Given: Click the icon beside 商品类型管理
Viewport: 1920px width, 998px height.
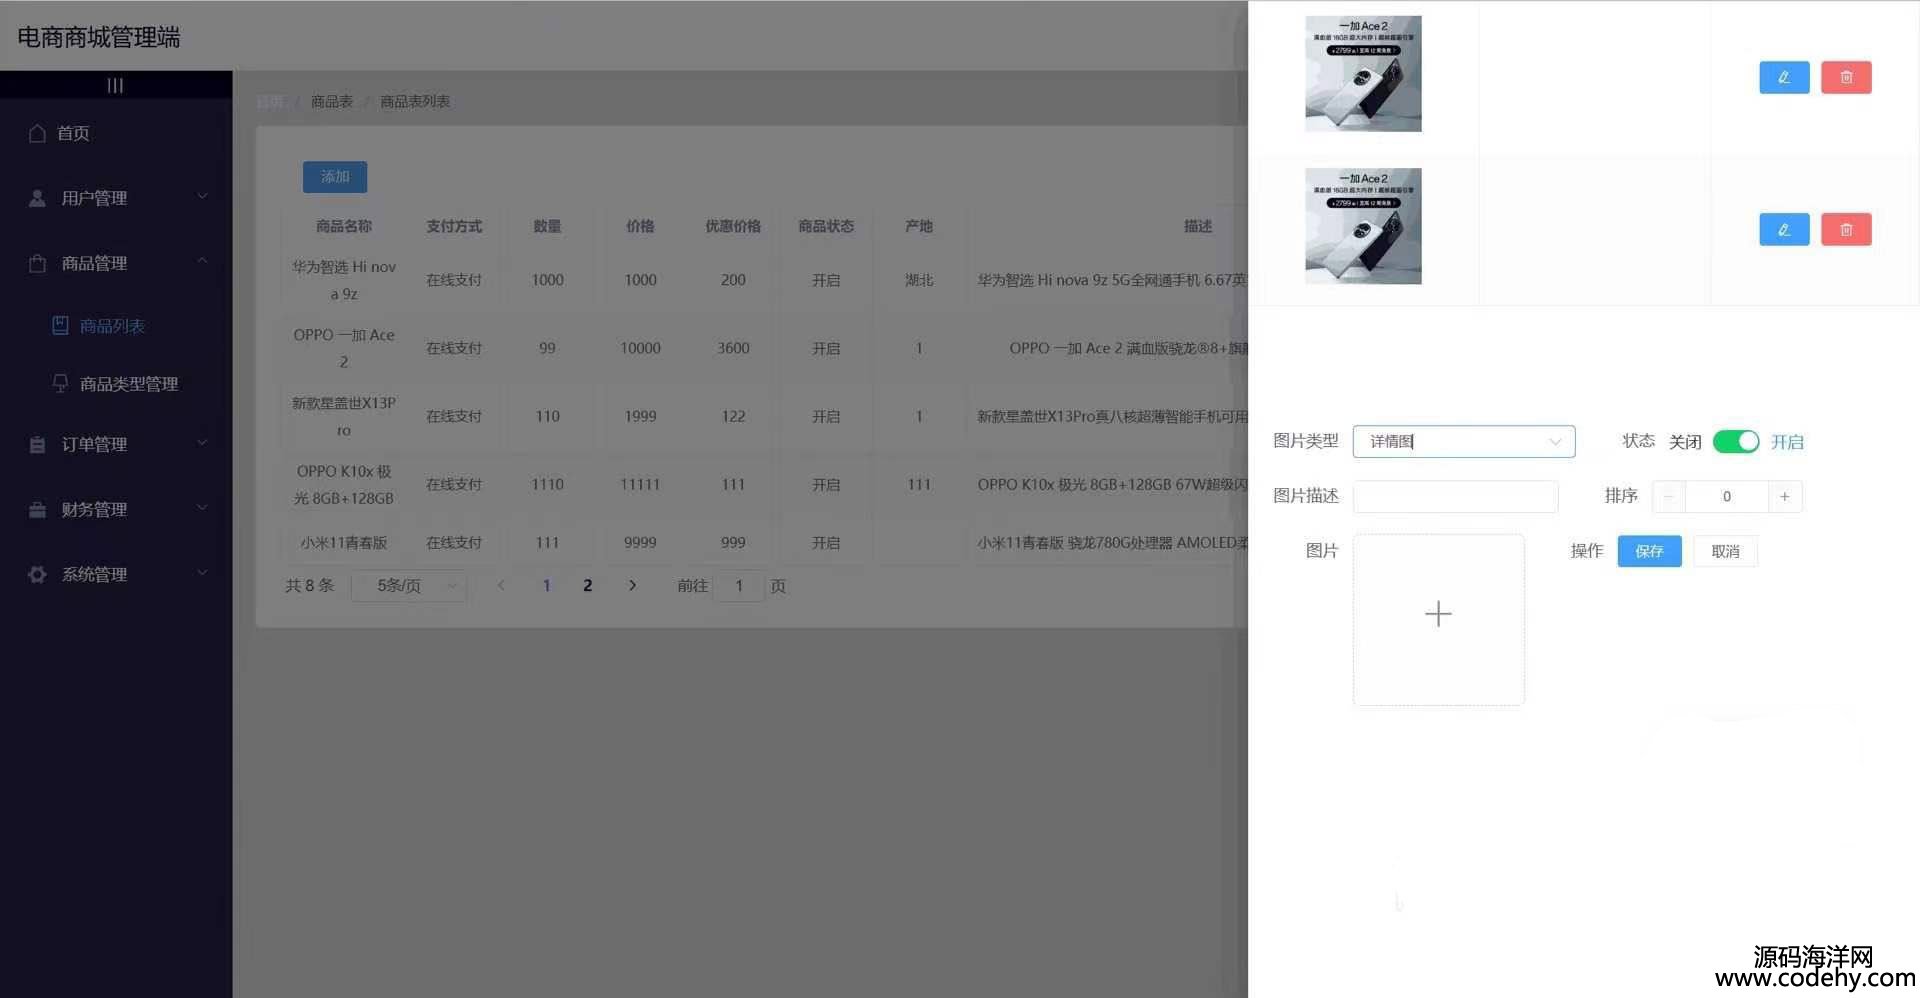Looking at the screenshot, I should (x=60, y=383).
